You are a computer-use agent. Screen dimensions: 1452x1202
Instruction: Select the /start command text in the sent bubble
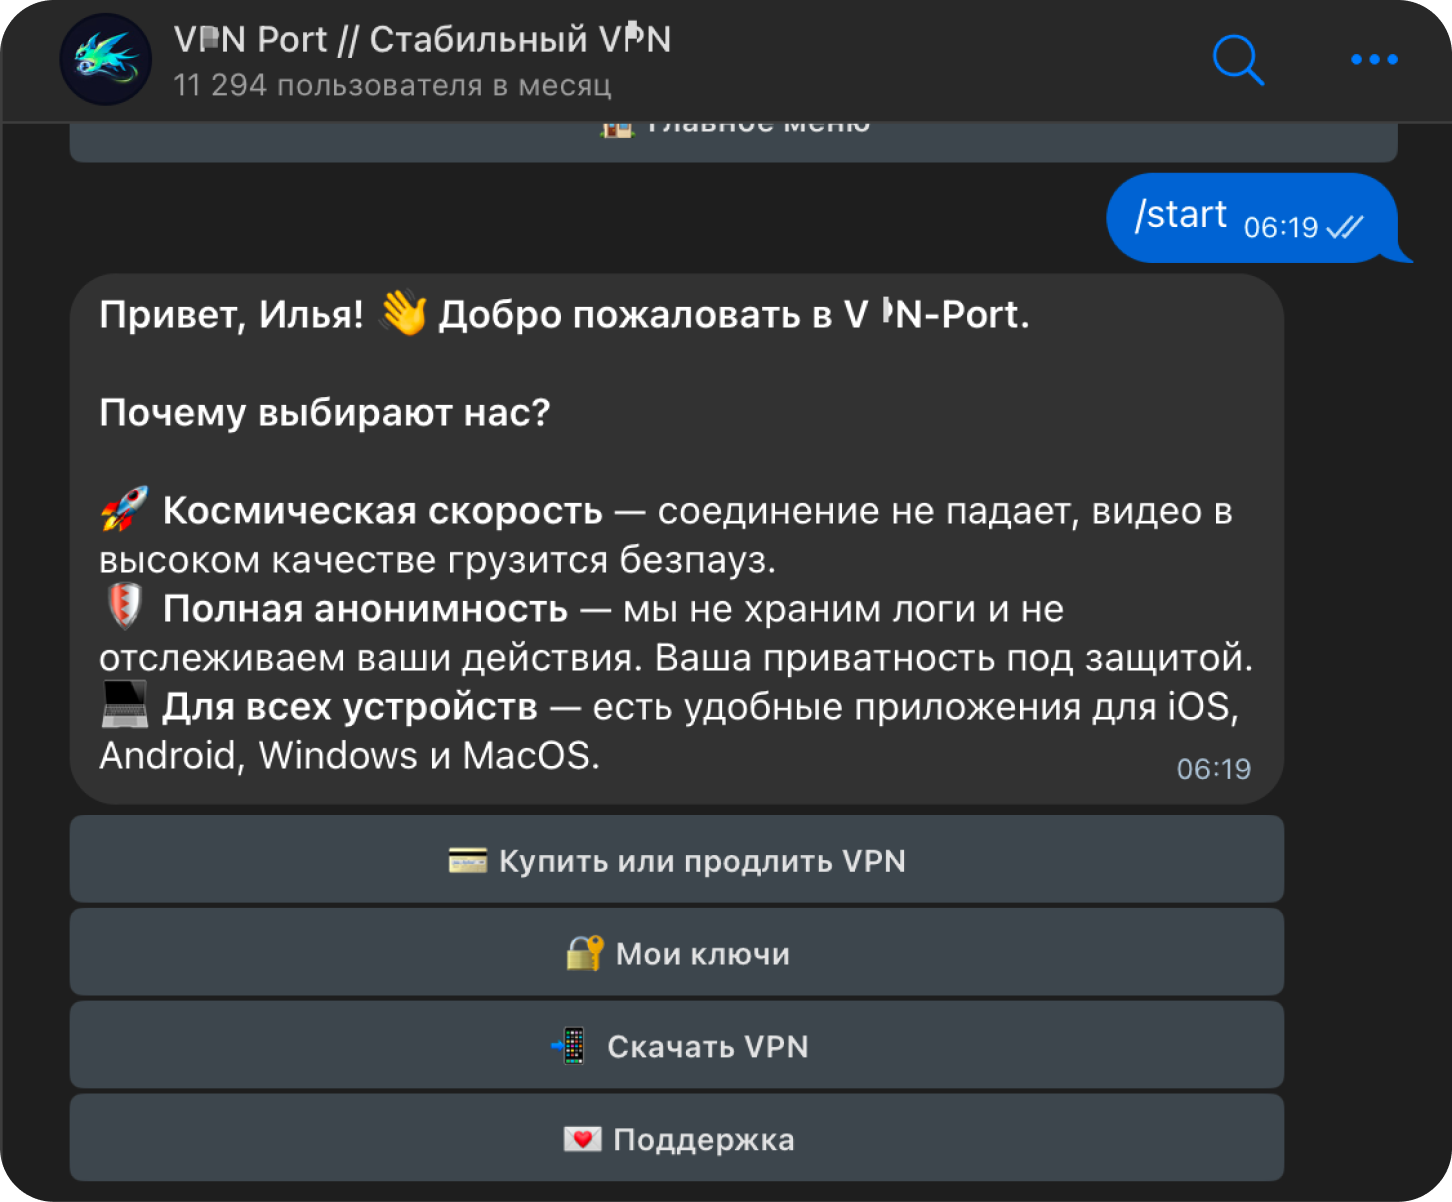coord(1180,215)
